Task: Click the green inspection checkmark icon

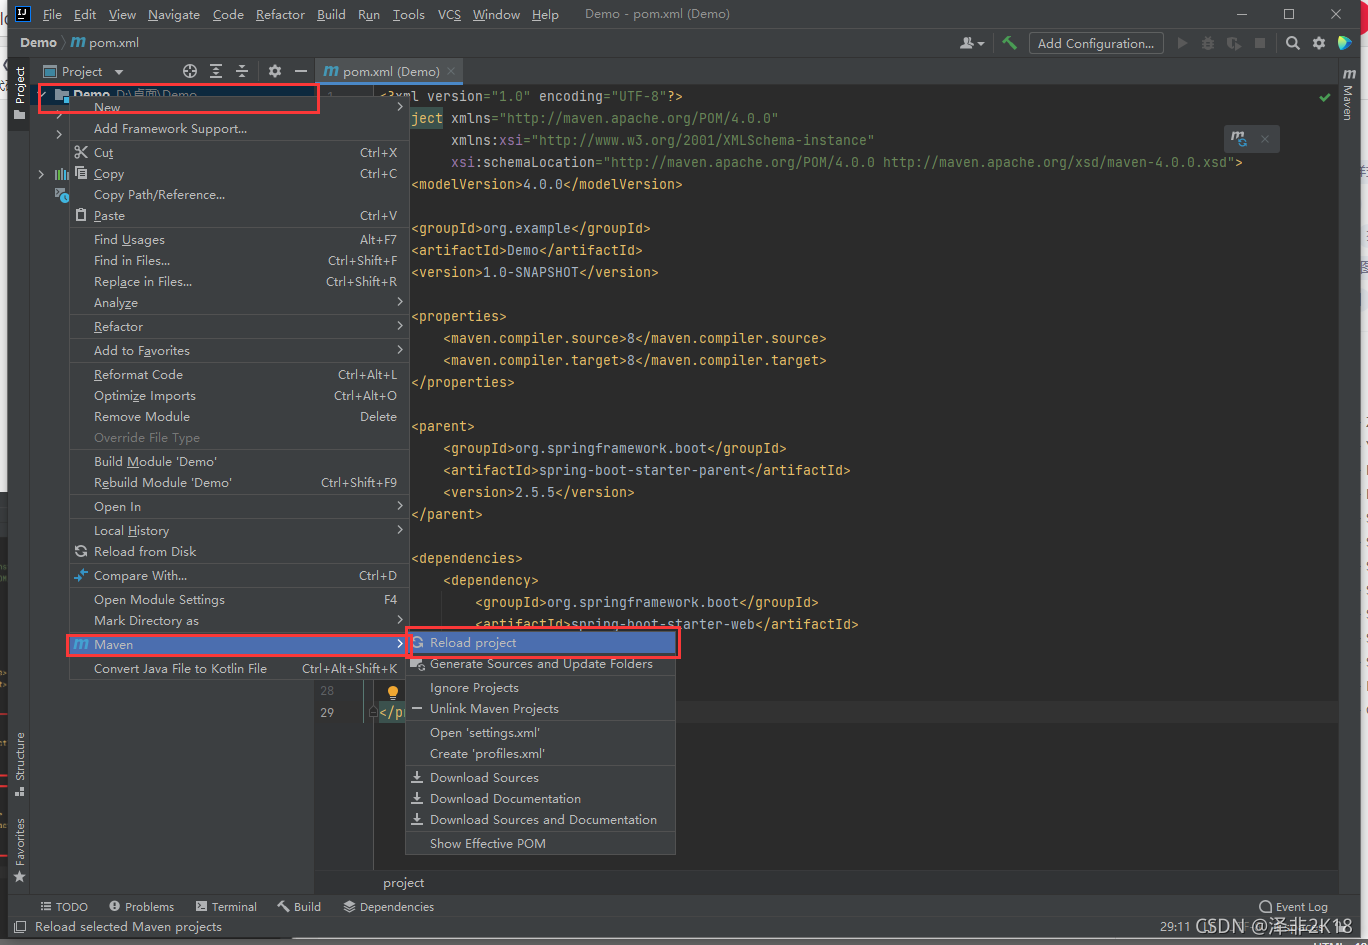Action: tap(1325, 97)
